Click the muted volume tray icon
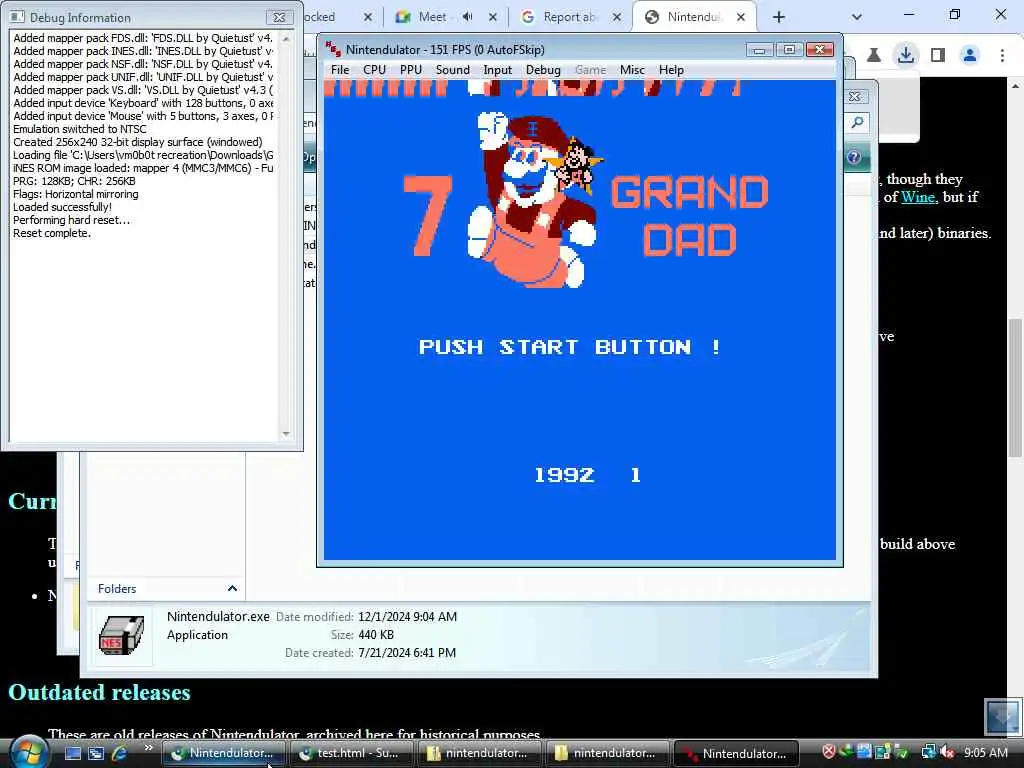 (947, 752)
